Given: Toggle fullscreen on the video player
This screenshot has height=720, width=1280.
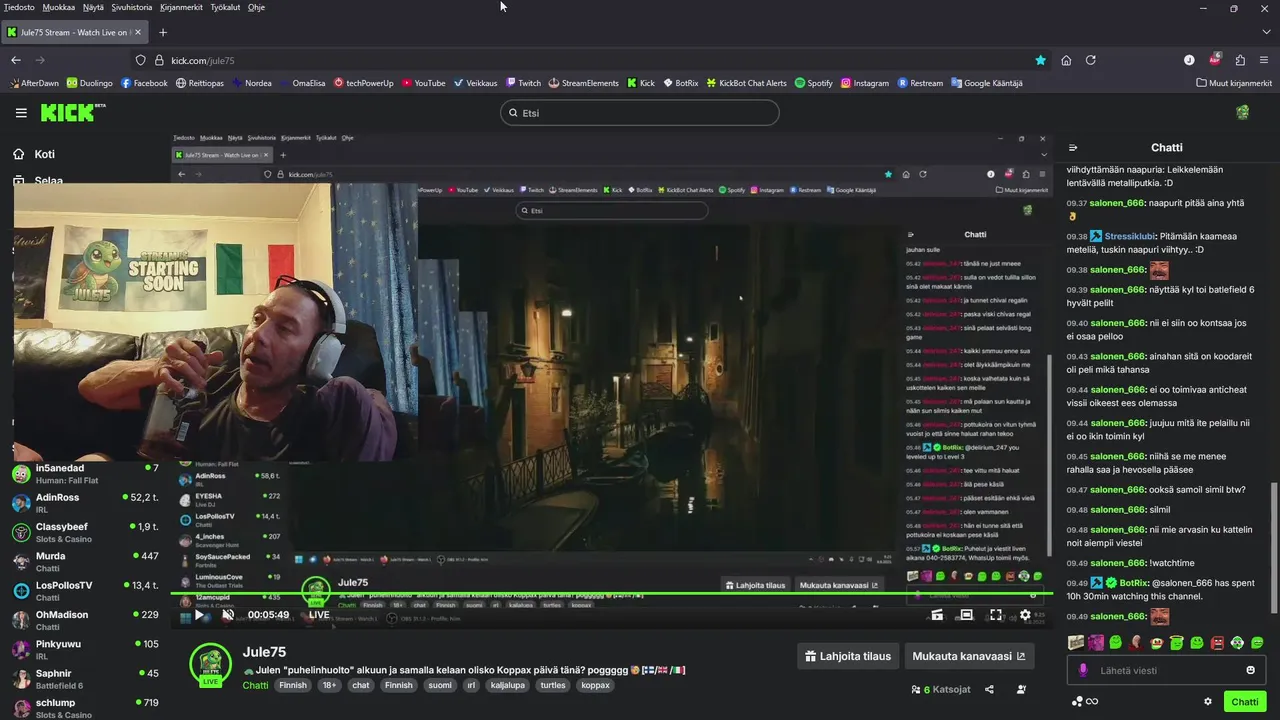Looking at the screenshot, I should pos(995,615).
